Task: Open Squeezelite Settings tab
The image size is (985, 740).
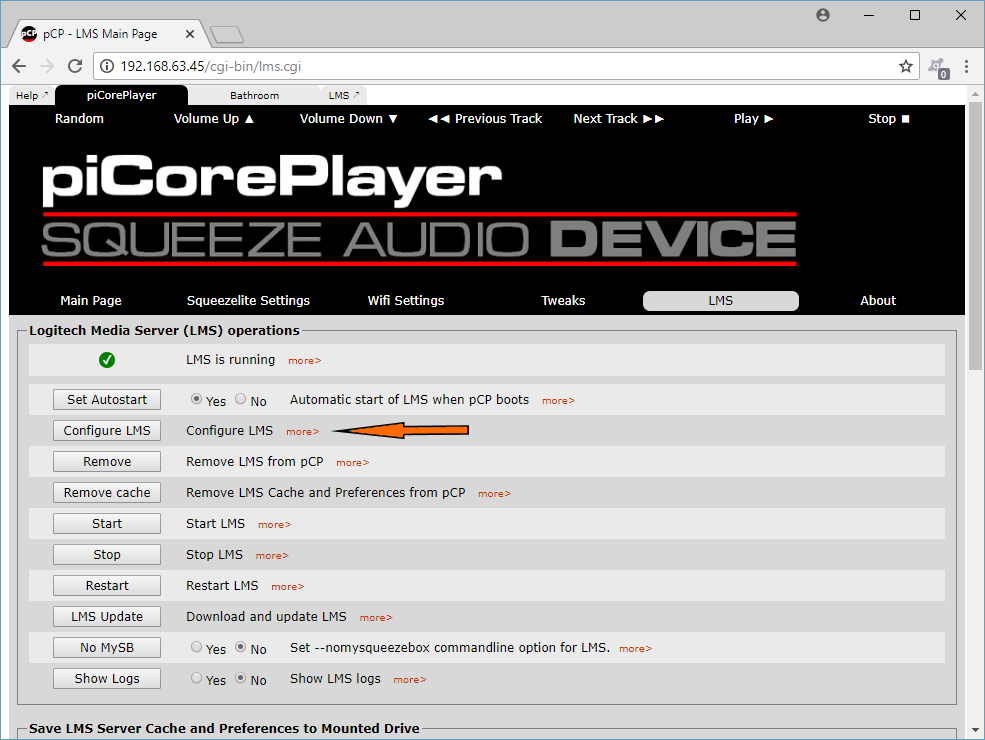Action: click(x=248, y=300)
